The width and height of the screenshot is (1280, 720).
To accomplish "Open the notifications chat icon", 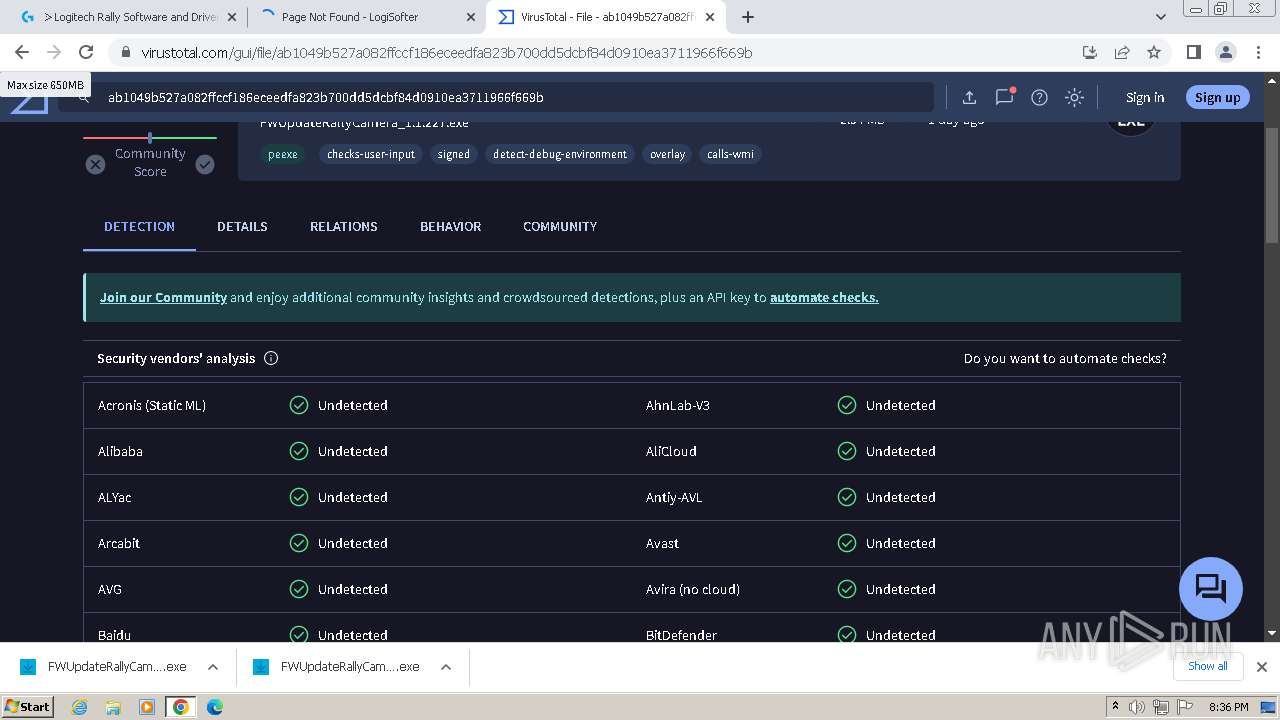I will [1004, 97].
